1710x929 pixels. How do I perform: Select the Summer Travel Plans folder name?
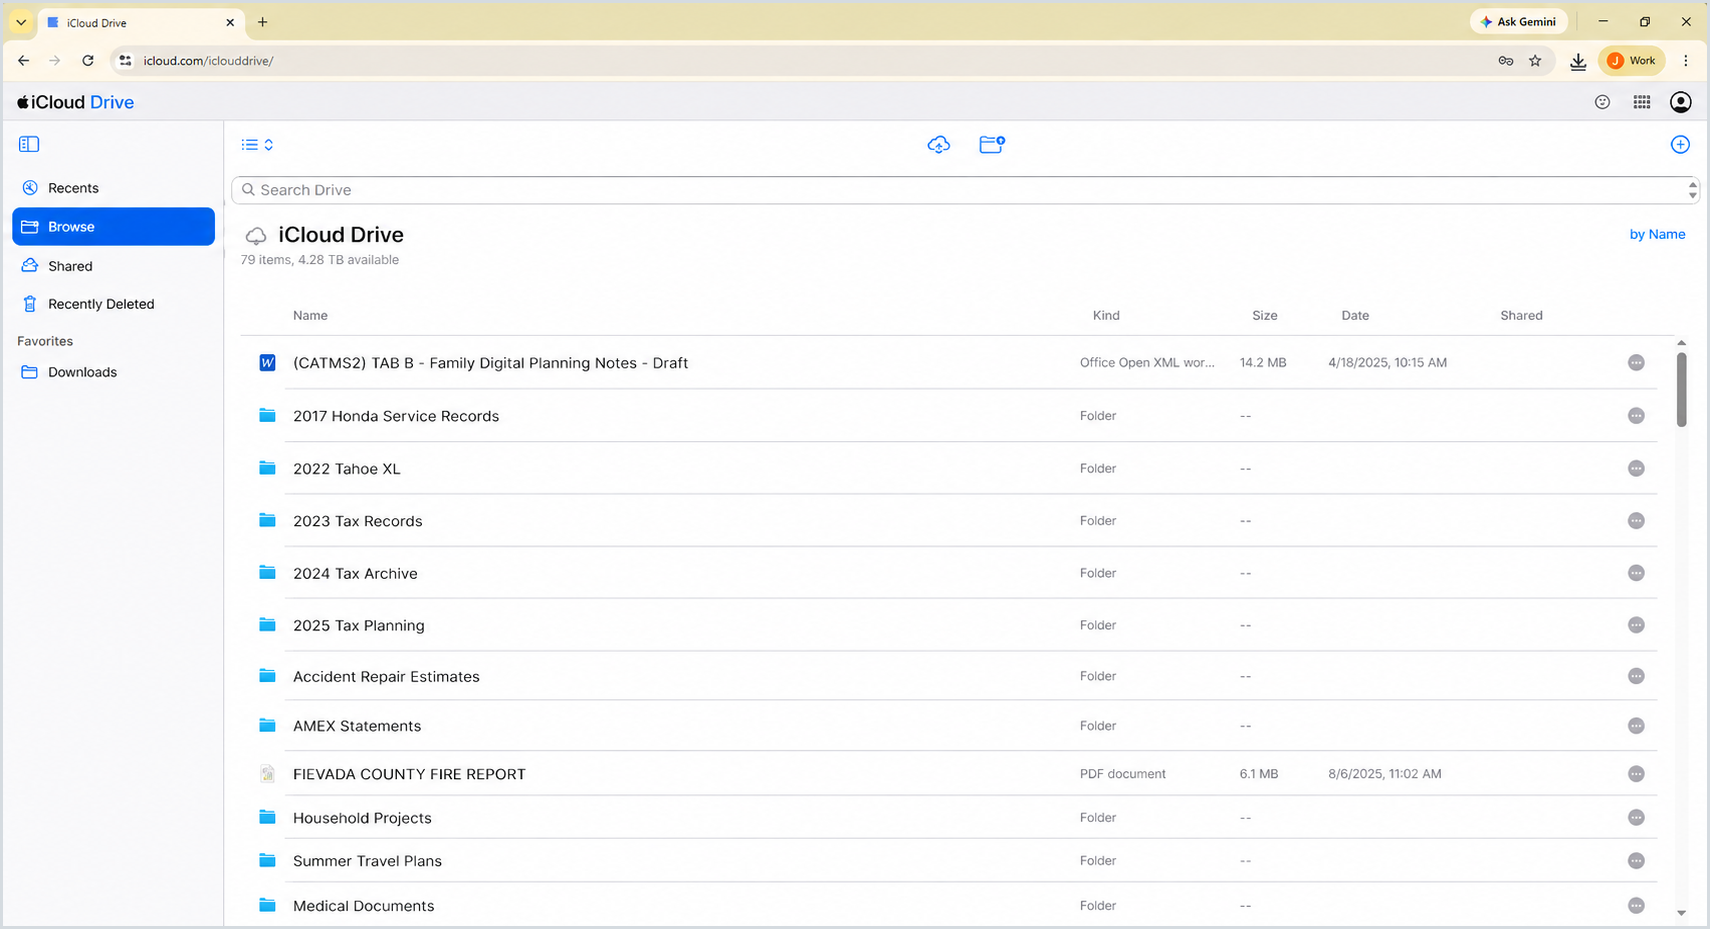click(367, 861)
